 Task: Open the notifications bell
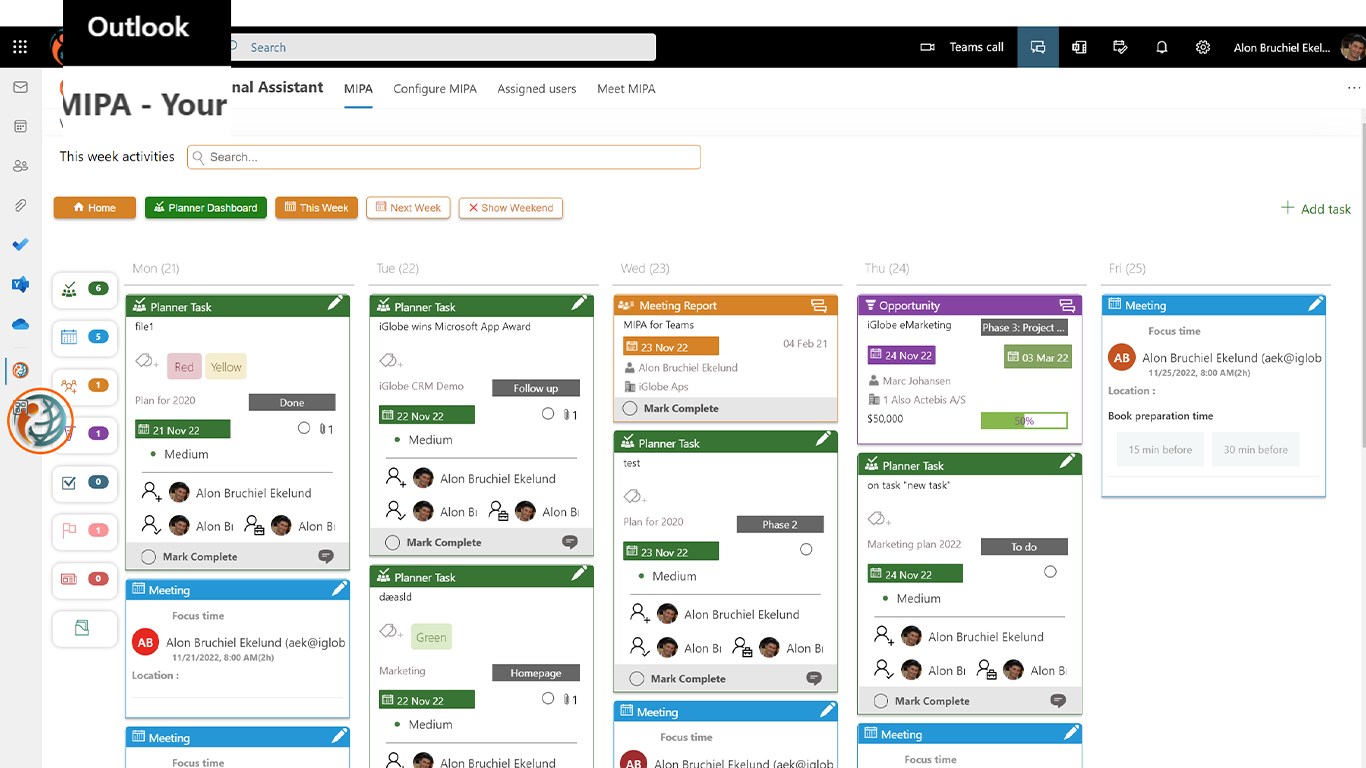(x=1162, y=47)
